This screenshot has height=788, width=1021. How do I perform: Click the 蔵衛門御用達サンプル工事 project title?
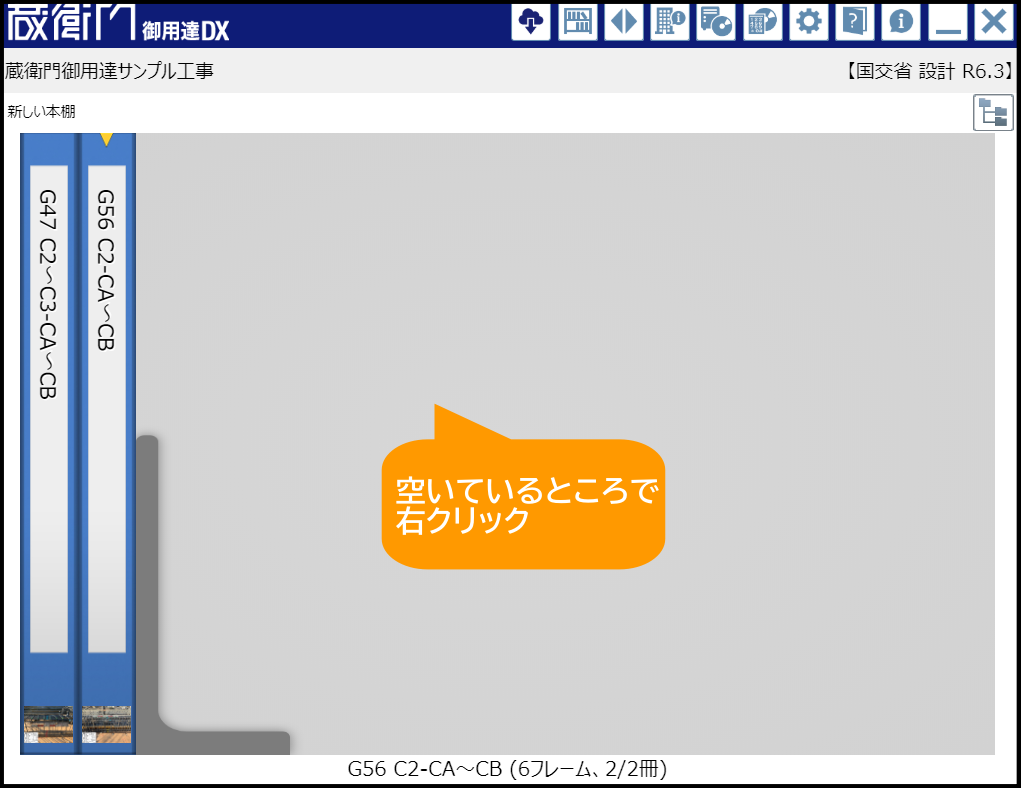point(109,71)
